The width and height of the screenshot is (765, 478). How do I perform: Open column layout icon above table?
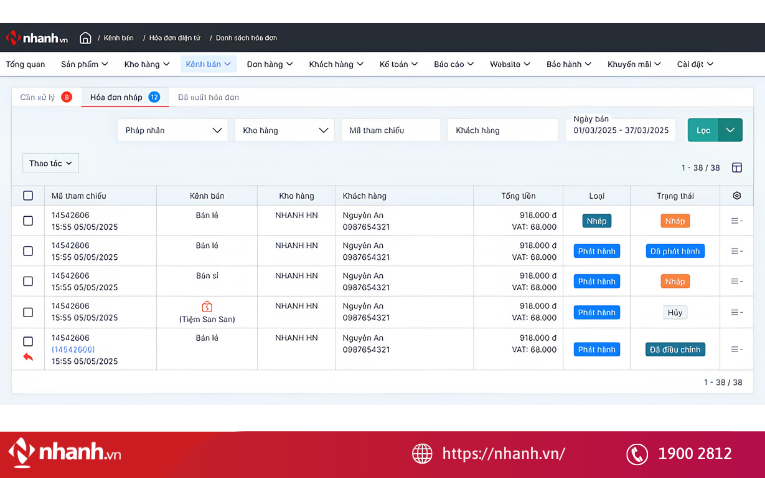tap(737, 168)
